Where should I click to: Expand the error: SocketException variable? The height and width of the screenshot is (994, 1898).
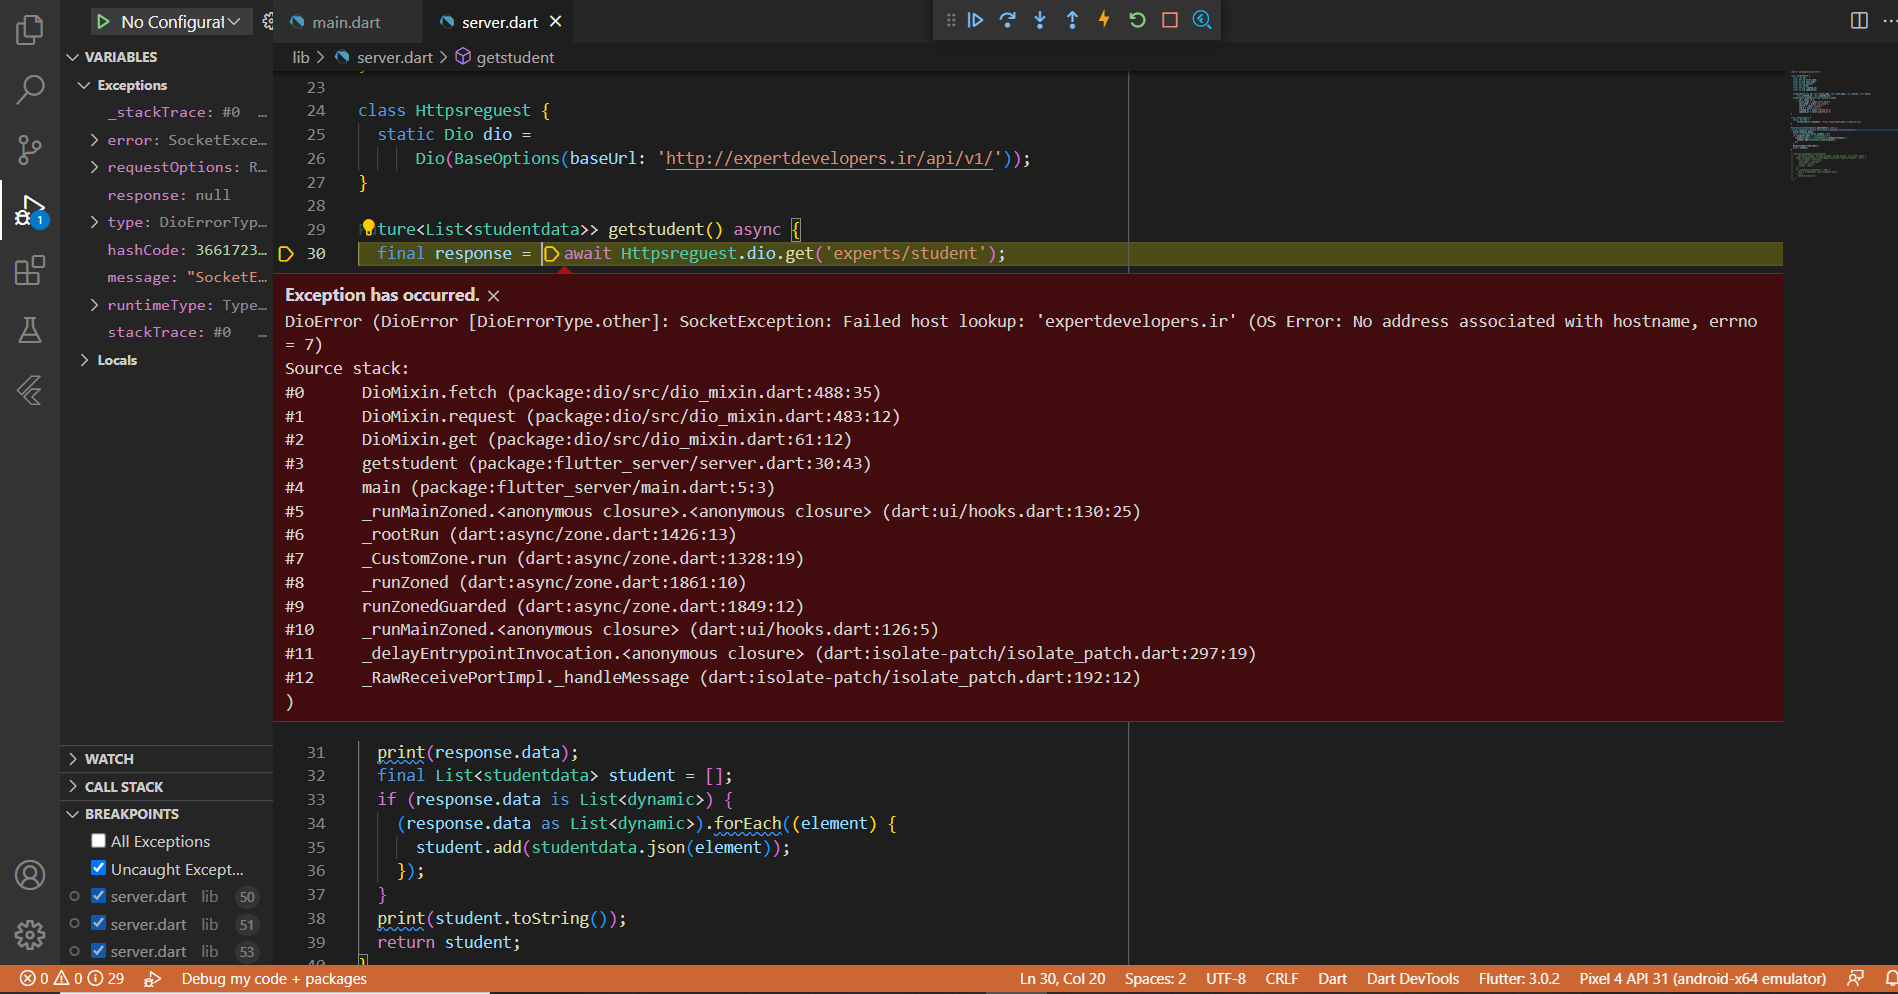tap(94, 140)
